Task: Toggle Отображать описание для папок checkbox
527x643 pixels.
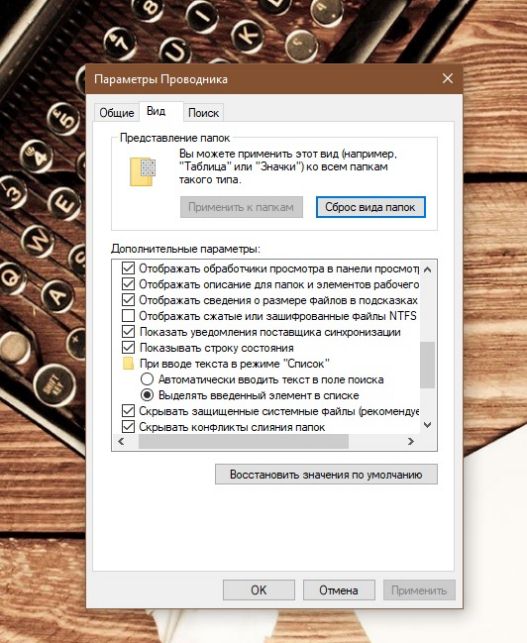Action: [x=128, y=284]
